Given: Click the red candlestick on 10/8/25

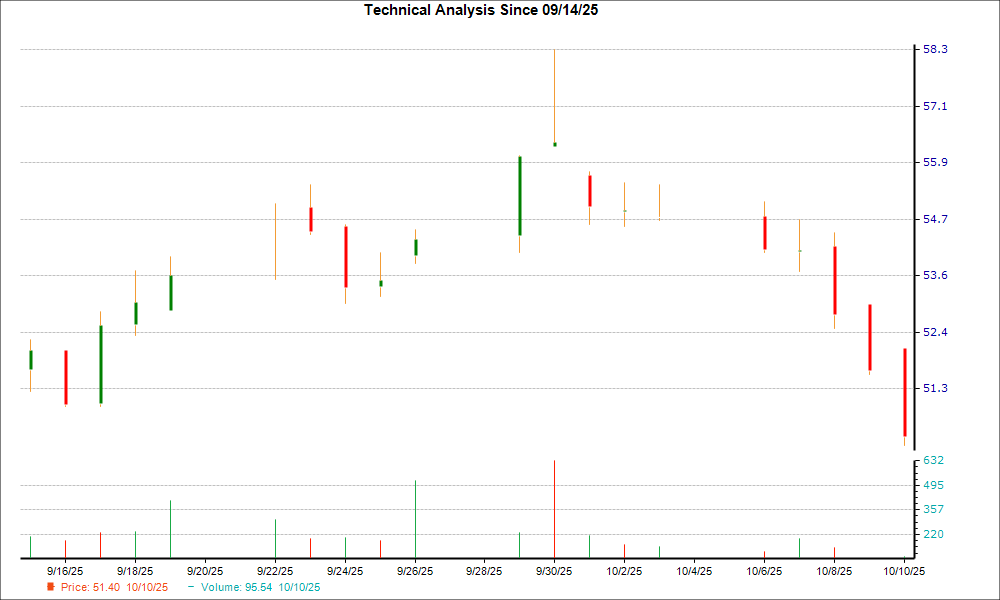Looking at the screenshot, I should (835, 280).
